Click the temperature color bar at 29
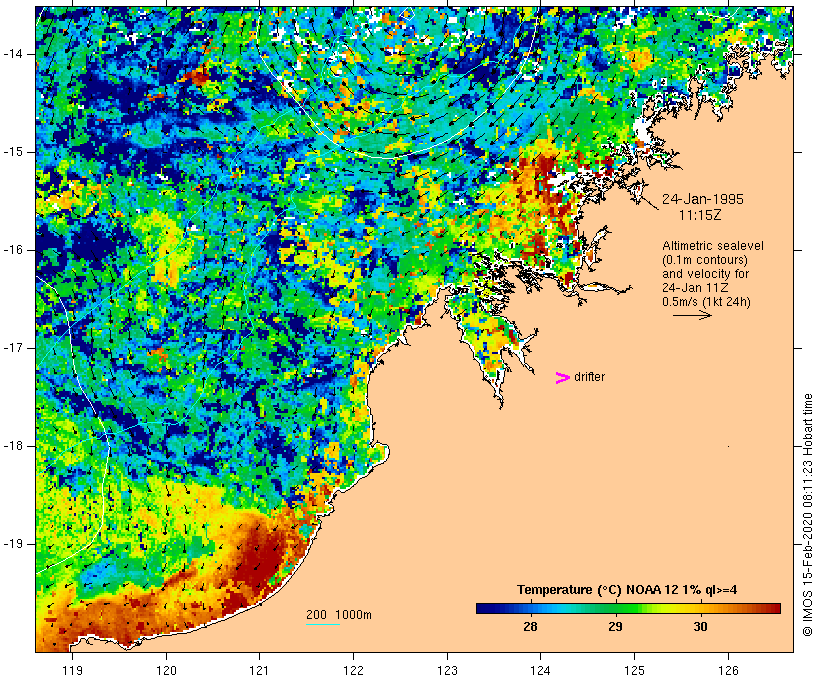Screen dimensions: 820x680 pyautogui.click(x=616, y=608)
